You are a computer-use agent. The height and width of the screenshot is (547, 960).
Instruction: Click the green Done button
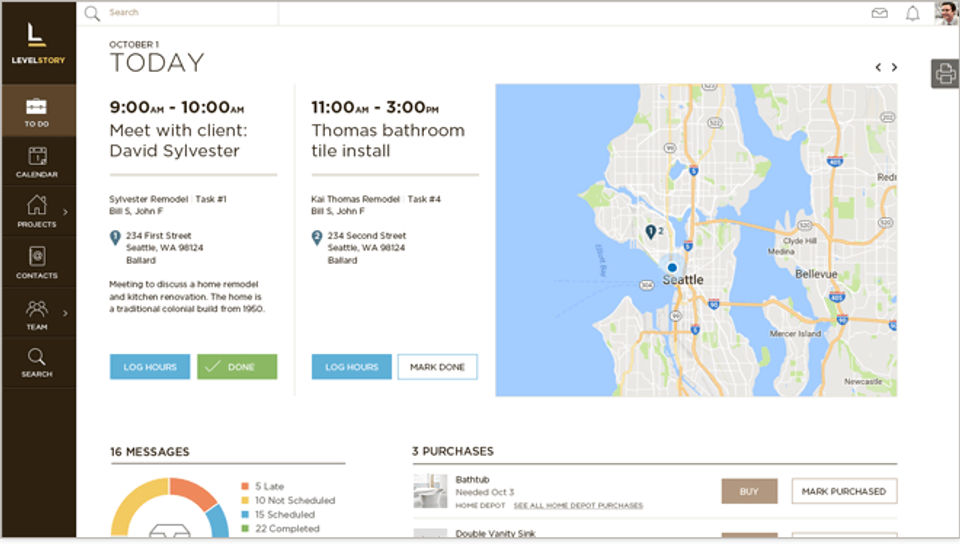tap(237, 367)
